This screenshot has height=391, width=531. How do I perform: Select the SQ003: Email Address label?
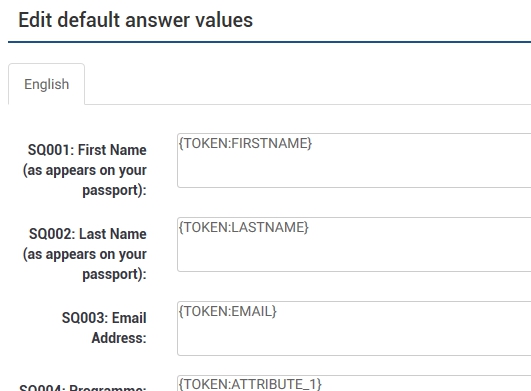pyautogui.click(x=104, y=328)
